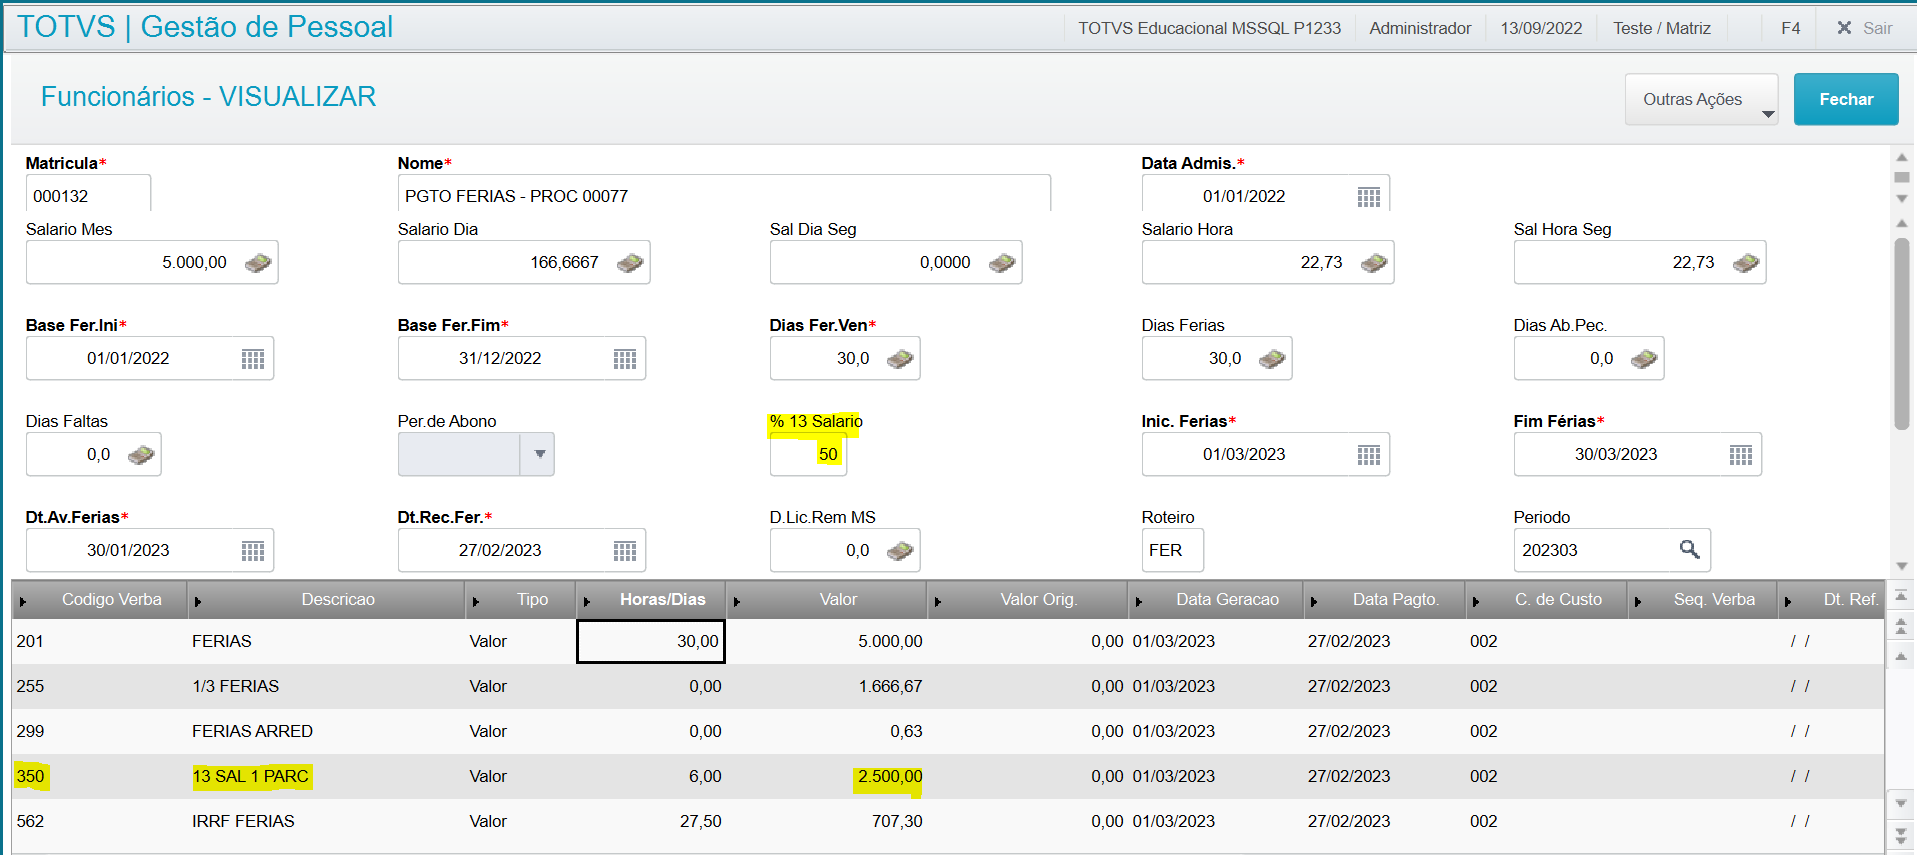Viewport: 1917px width, 855px height.
Task: Open calculator icon in Dias Ab.Pec. field
Action: click(1644, 359)
